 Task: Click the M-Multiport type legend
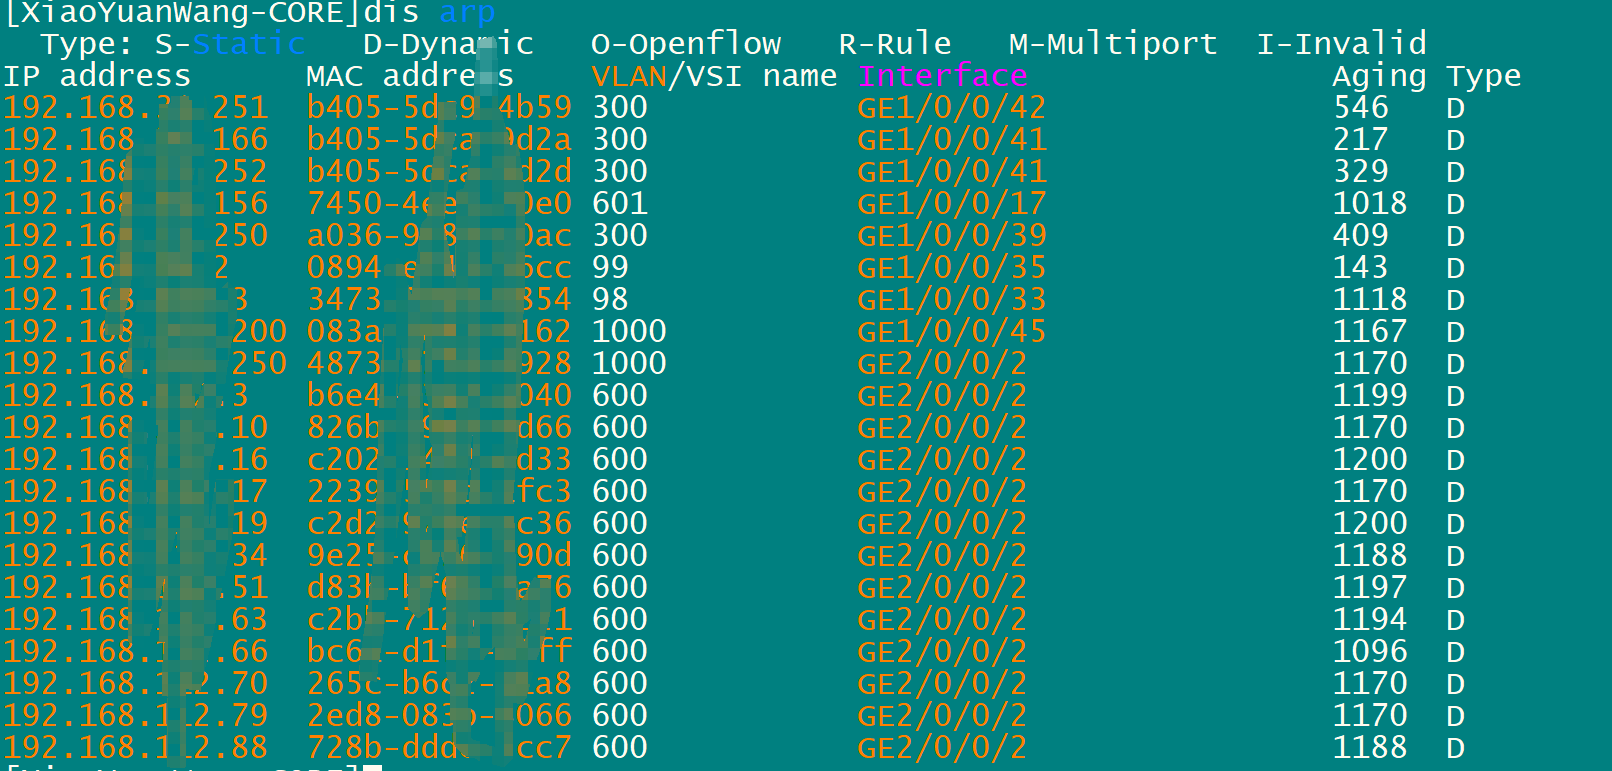click(x=1113, y=44)
